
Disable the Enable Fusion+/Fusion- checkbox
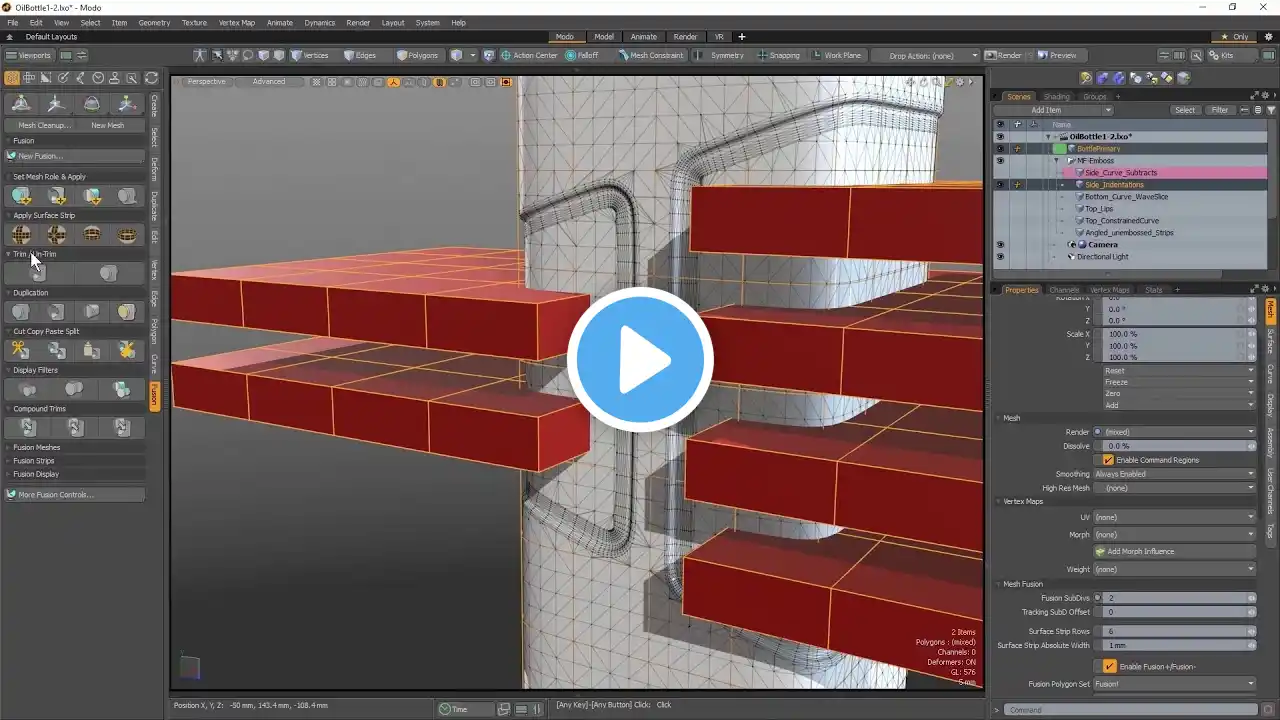pos(1109,666)
